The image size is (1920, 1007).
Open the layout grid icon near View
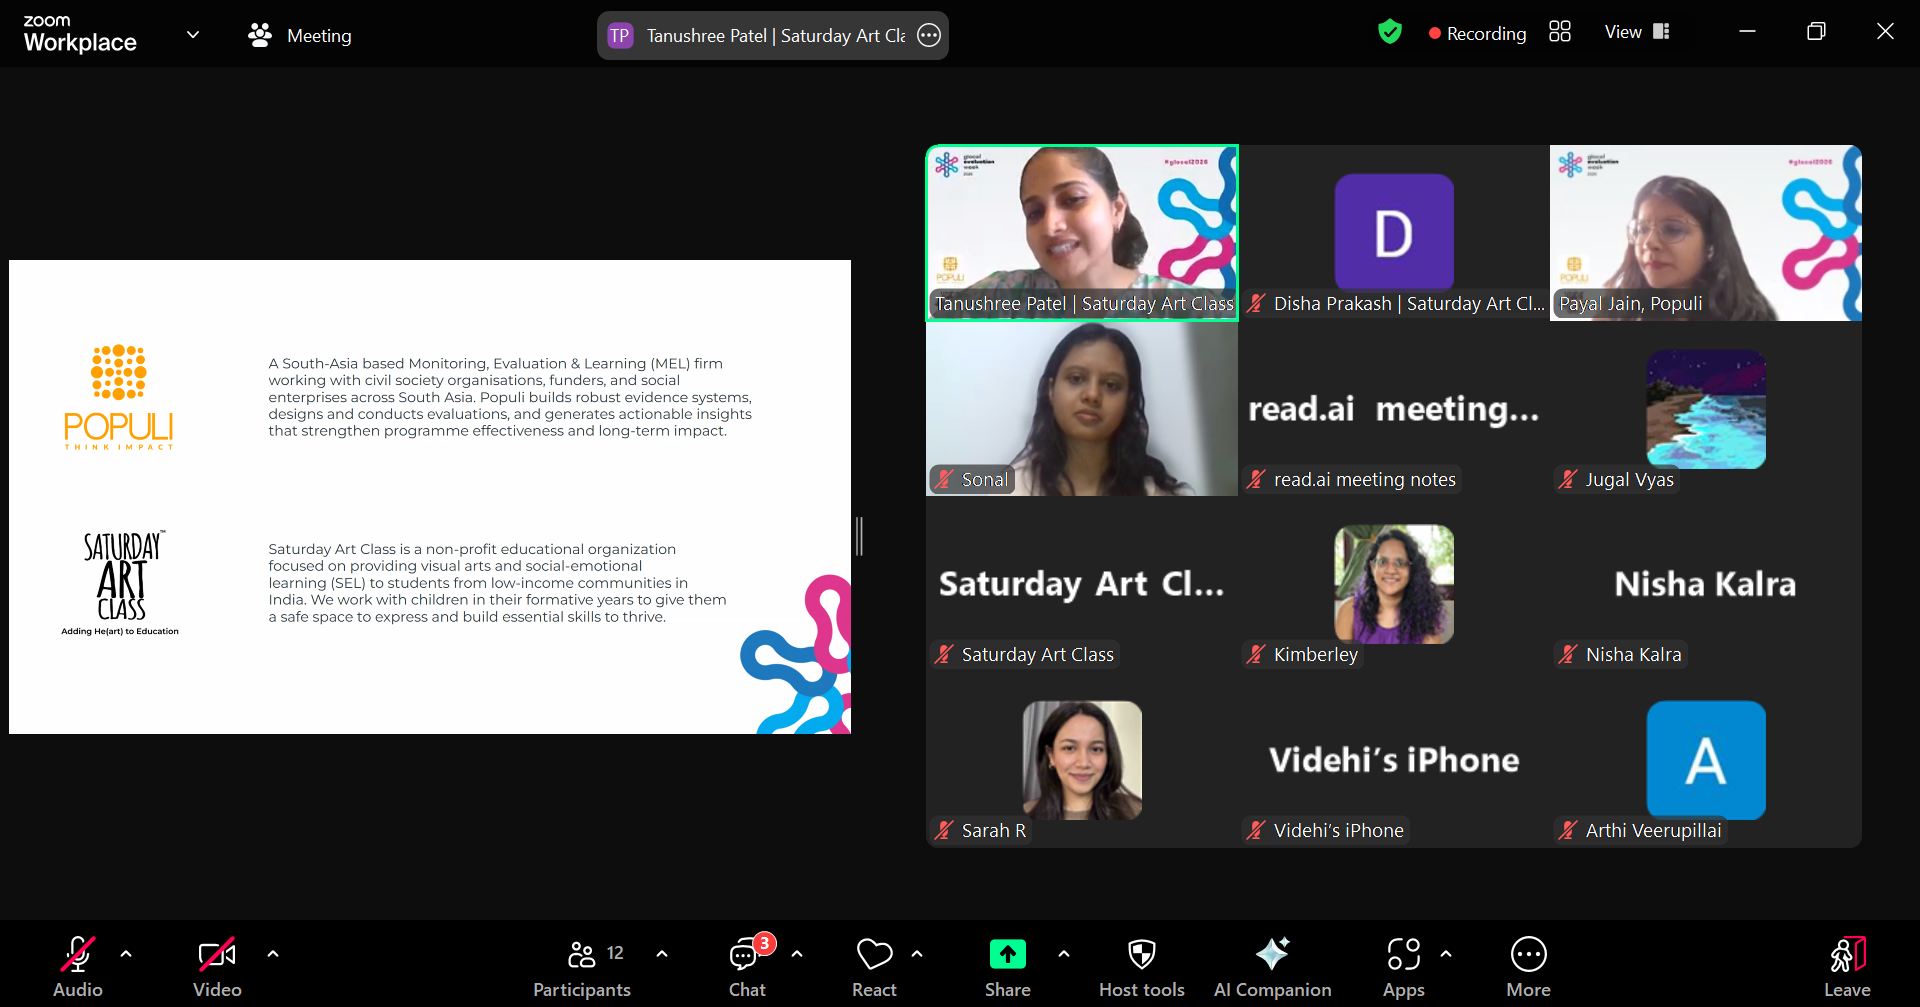1560,32
